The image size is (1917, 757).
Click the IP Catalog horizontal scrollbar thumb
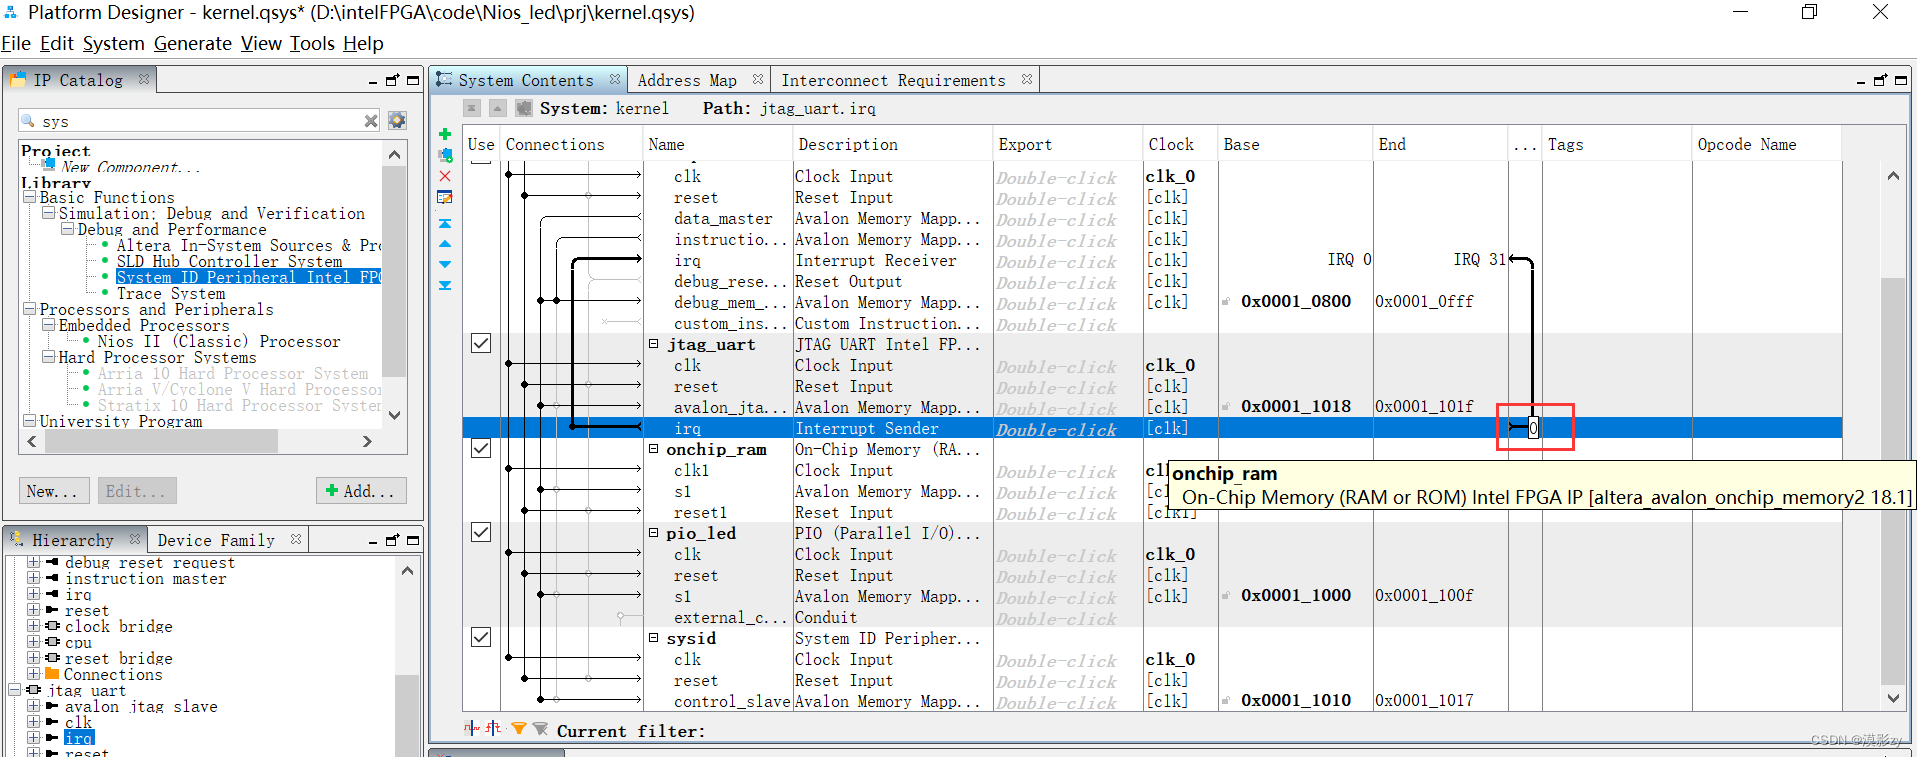point(159,441)
